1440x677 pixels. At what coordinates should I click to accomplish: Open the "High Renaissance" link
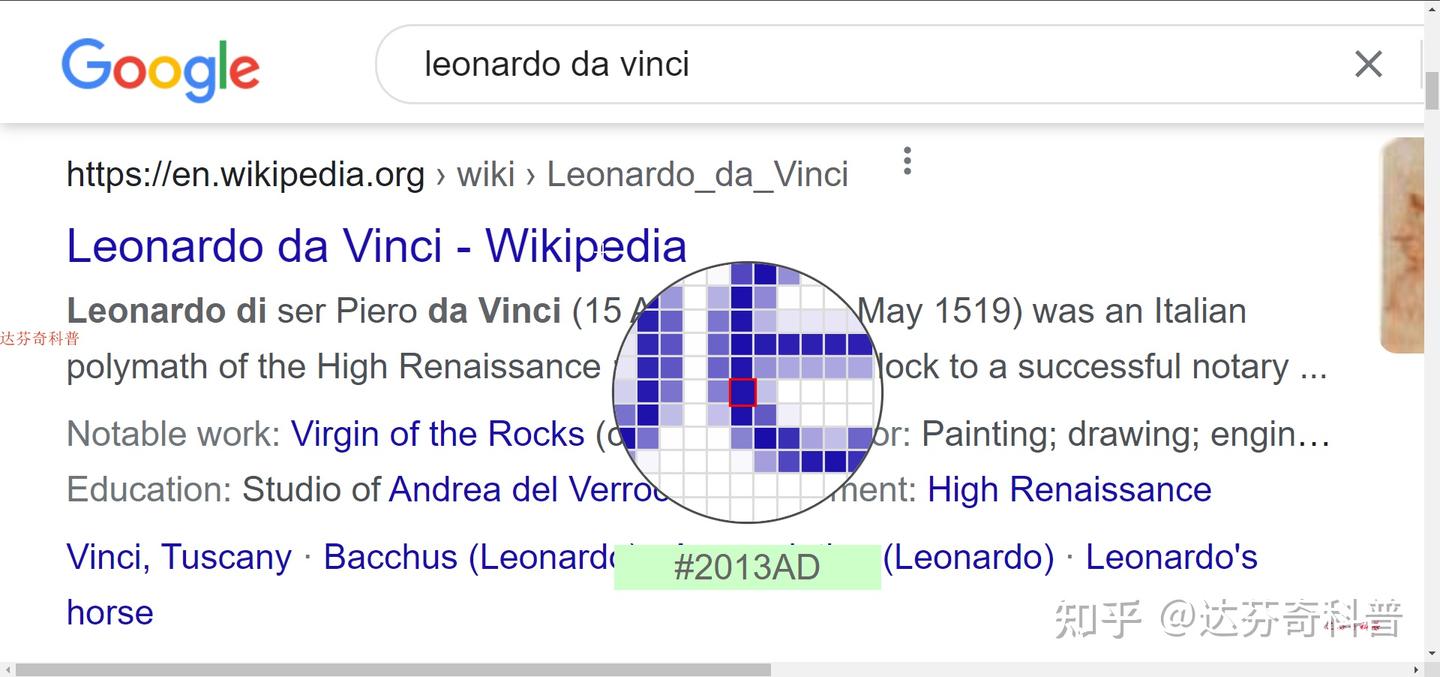[1069, 490]
